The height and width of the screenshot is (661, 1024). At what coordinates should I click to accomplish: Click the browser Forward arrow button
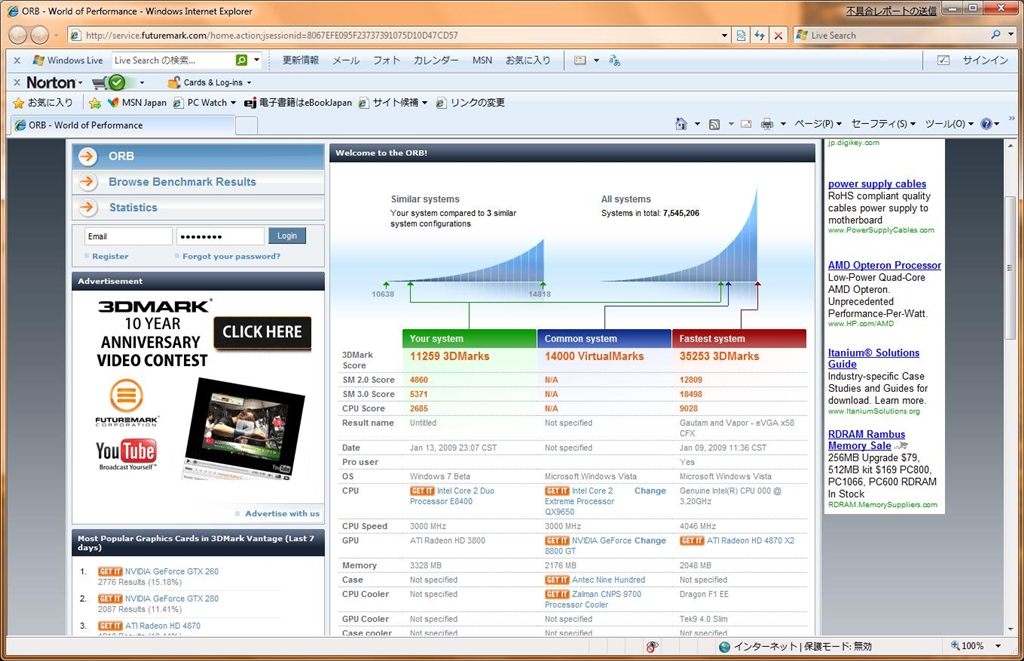40,35
